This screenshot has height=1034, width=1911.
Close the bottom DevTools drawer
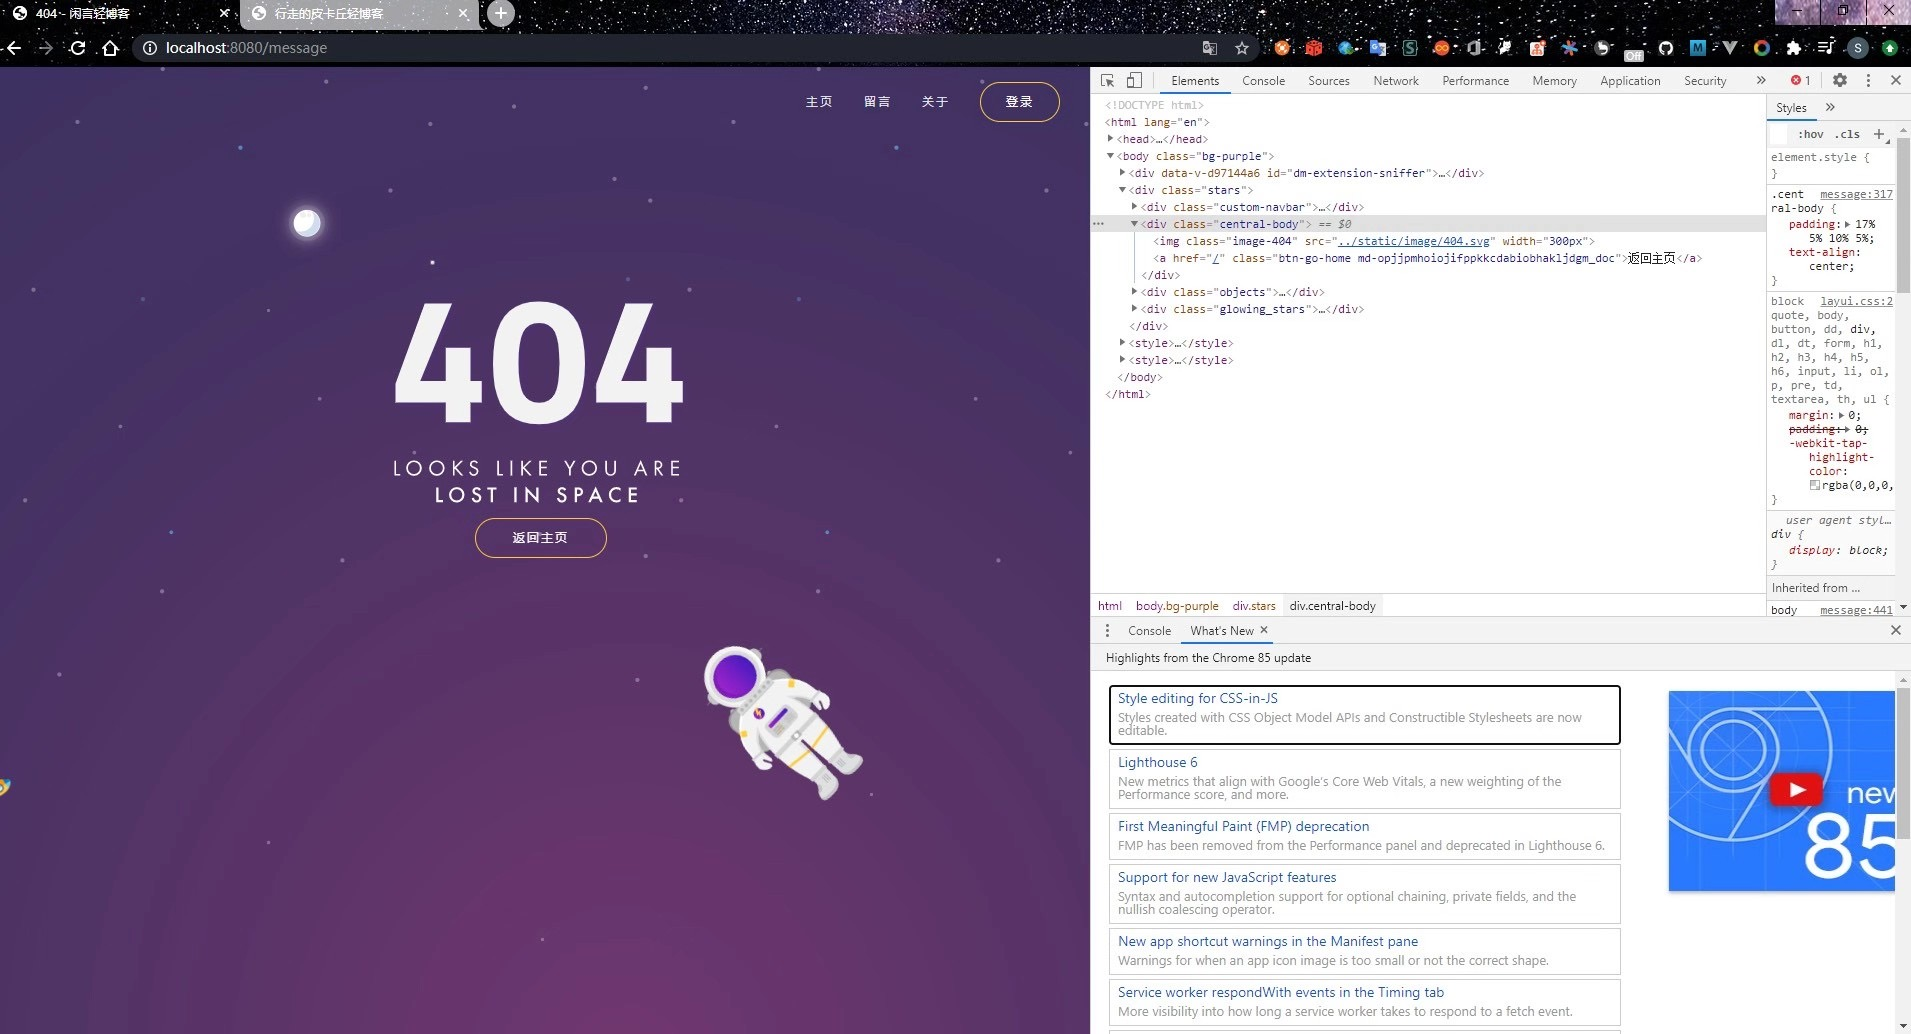1896,631
